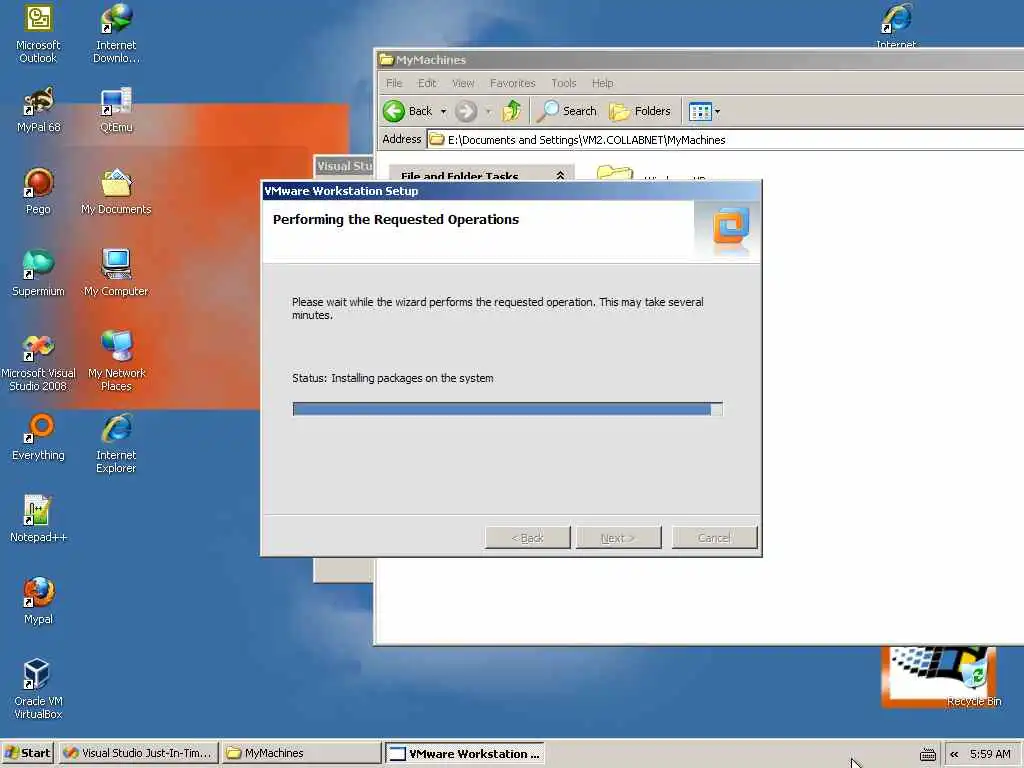Open the Back button history dropdown arrow
The height and width of the screenshot is (768, 1024).
tap(443, 112)
